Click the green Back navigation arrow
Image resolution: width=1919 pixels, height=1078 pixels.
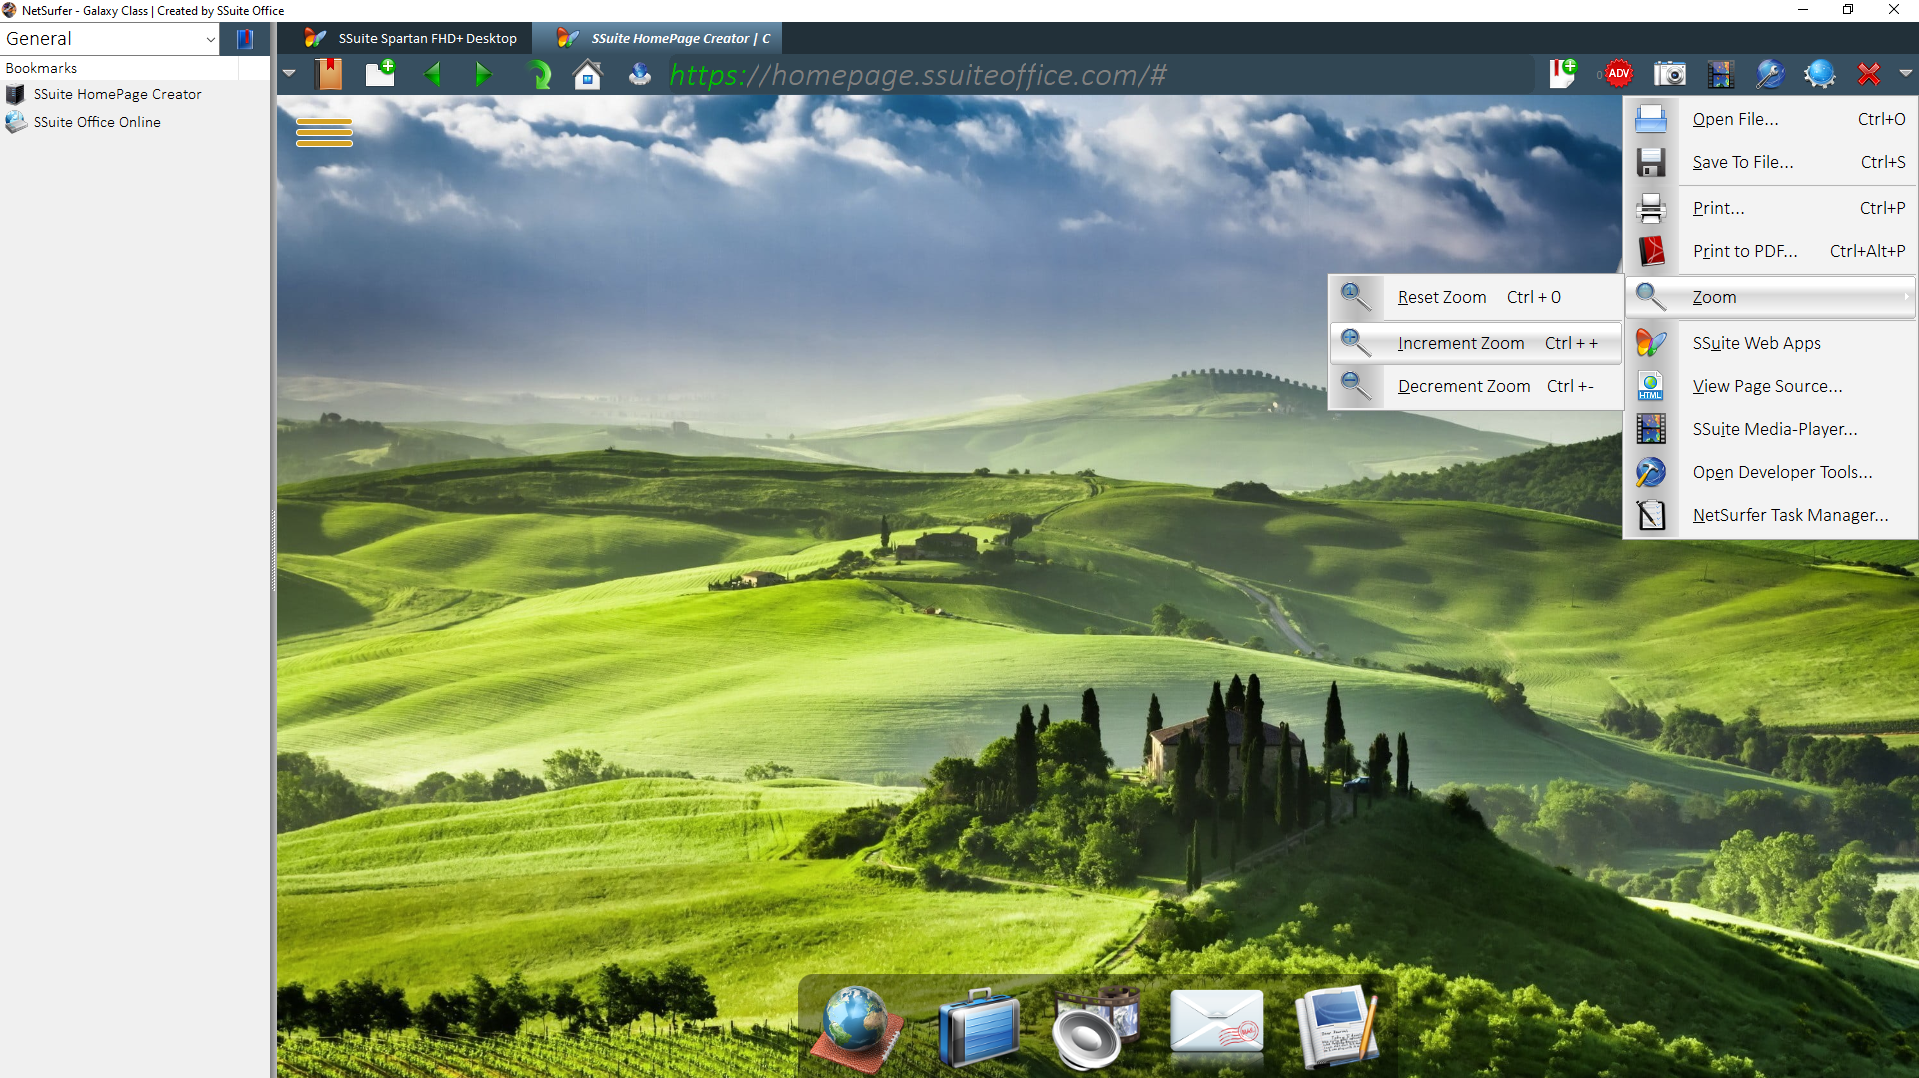433,75
